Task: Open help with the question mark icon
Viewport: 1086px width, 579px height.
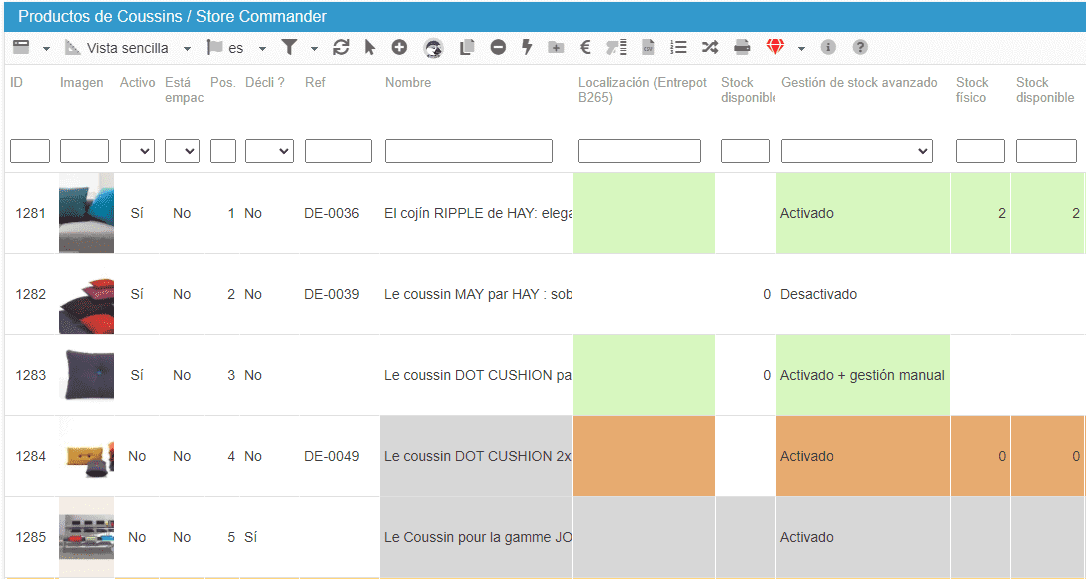Action: click(860, 48)
